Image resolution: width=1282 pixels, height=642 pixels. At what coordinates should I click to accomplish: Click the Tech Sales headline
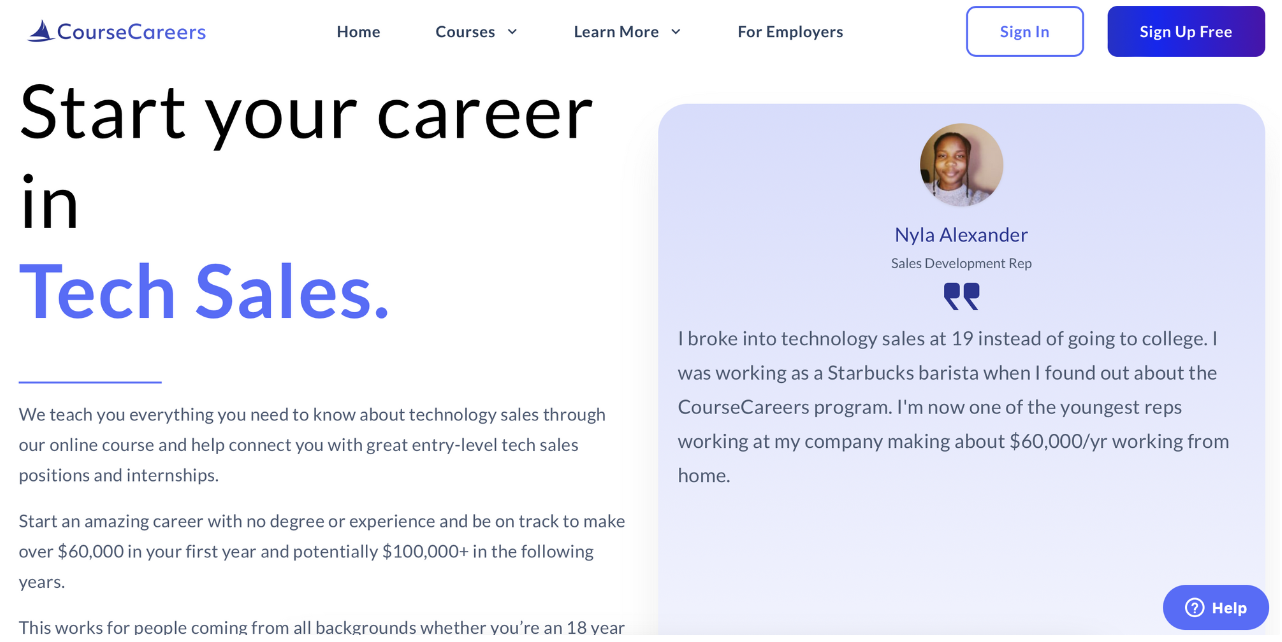tap(203, 291)
